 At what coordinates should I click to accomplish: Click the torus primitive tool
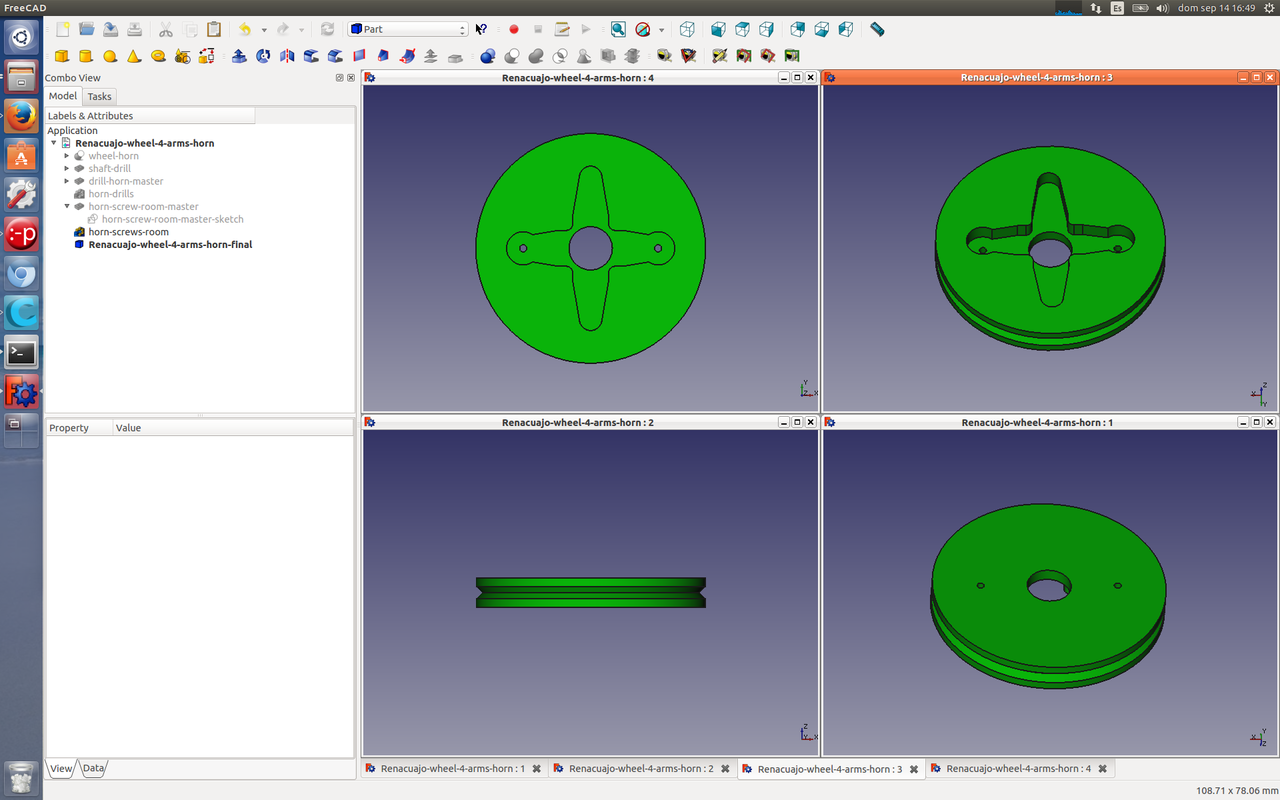pyautogui.click(x=158, y=56)
